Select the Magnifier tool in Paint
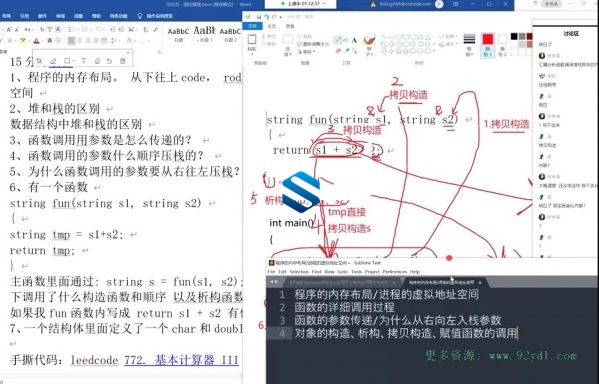This screenshot has height=384, width=599. (355, 50)
